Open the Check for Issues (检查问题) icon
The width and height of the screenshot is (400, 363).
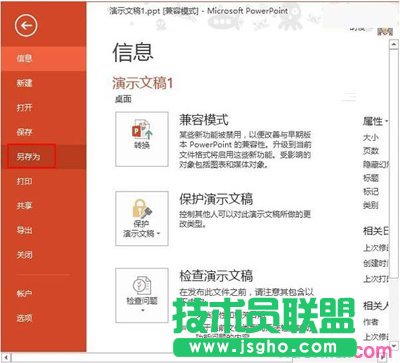pyautogui.click(x=142, y=295)
